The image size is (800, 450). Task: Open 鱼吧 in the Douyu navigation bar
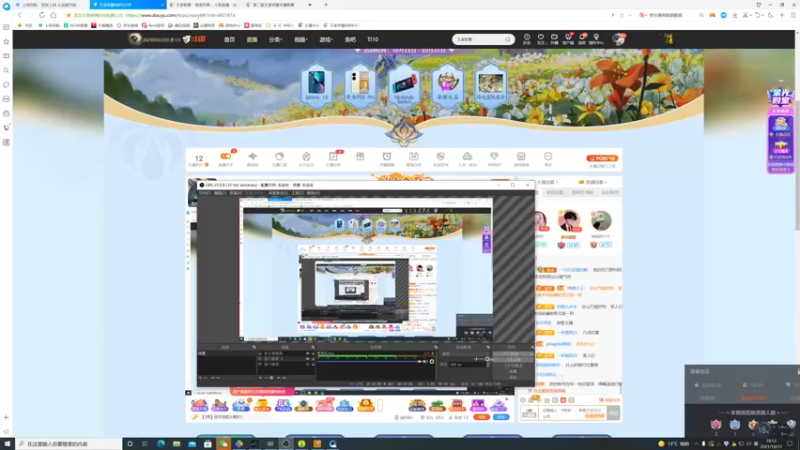(350, 39)
